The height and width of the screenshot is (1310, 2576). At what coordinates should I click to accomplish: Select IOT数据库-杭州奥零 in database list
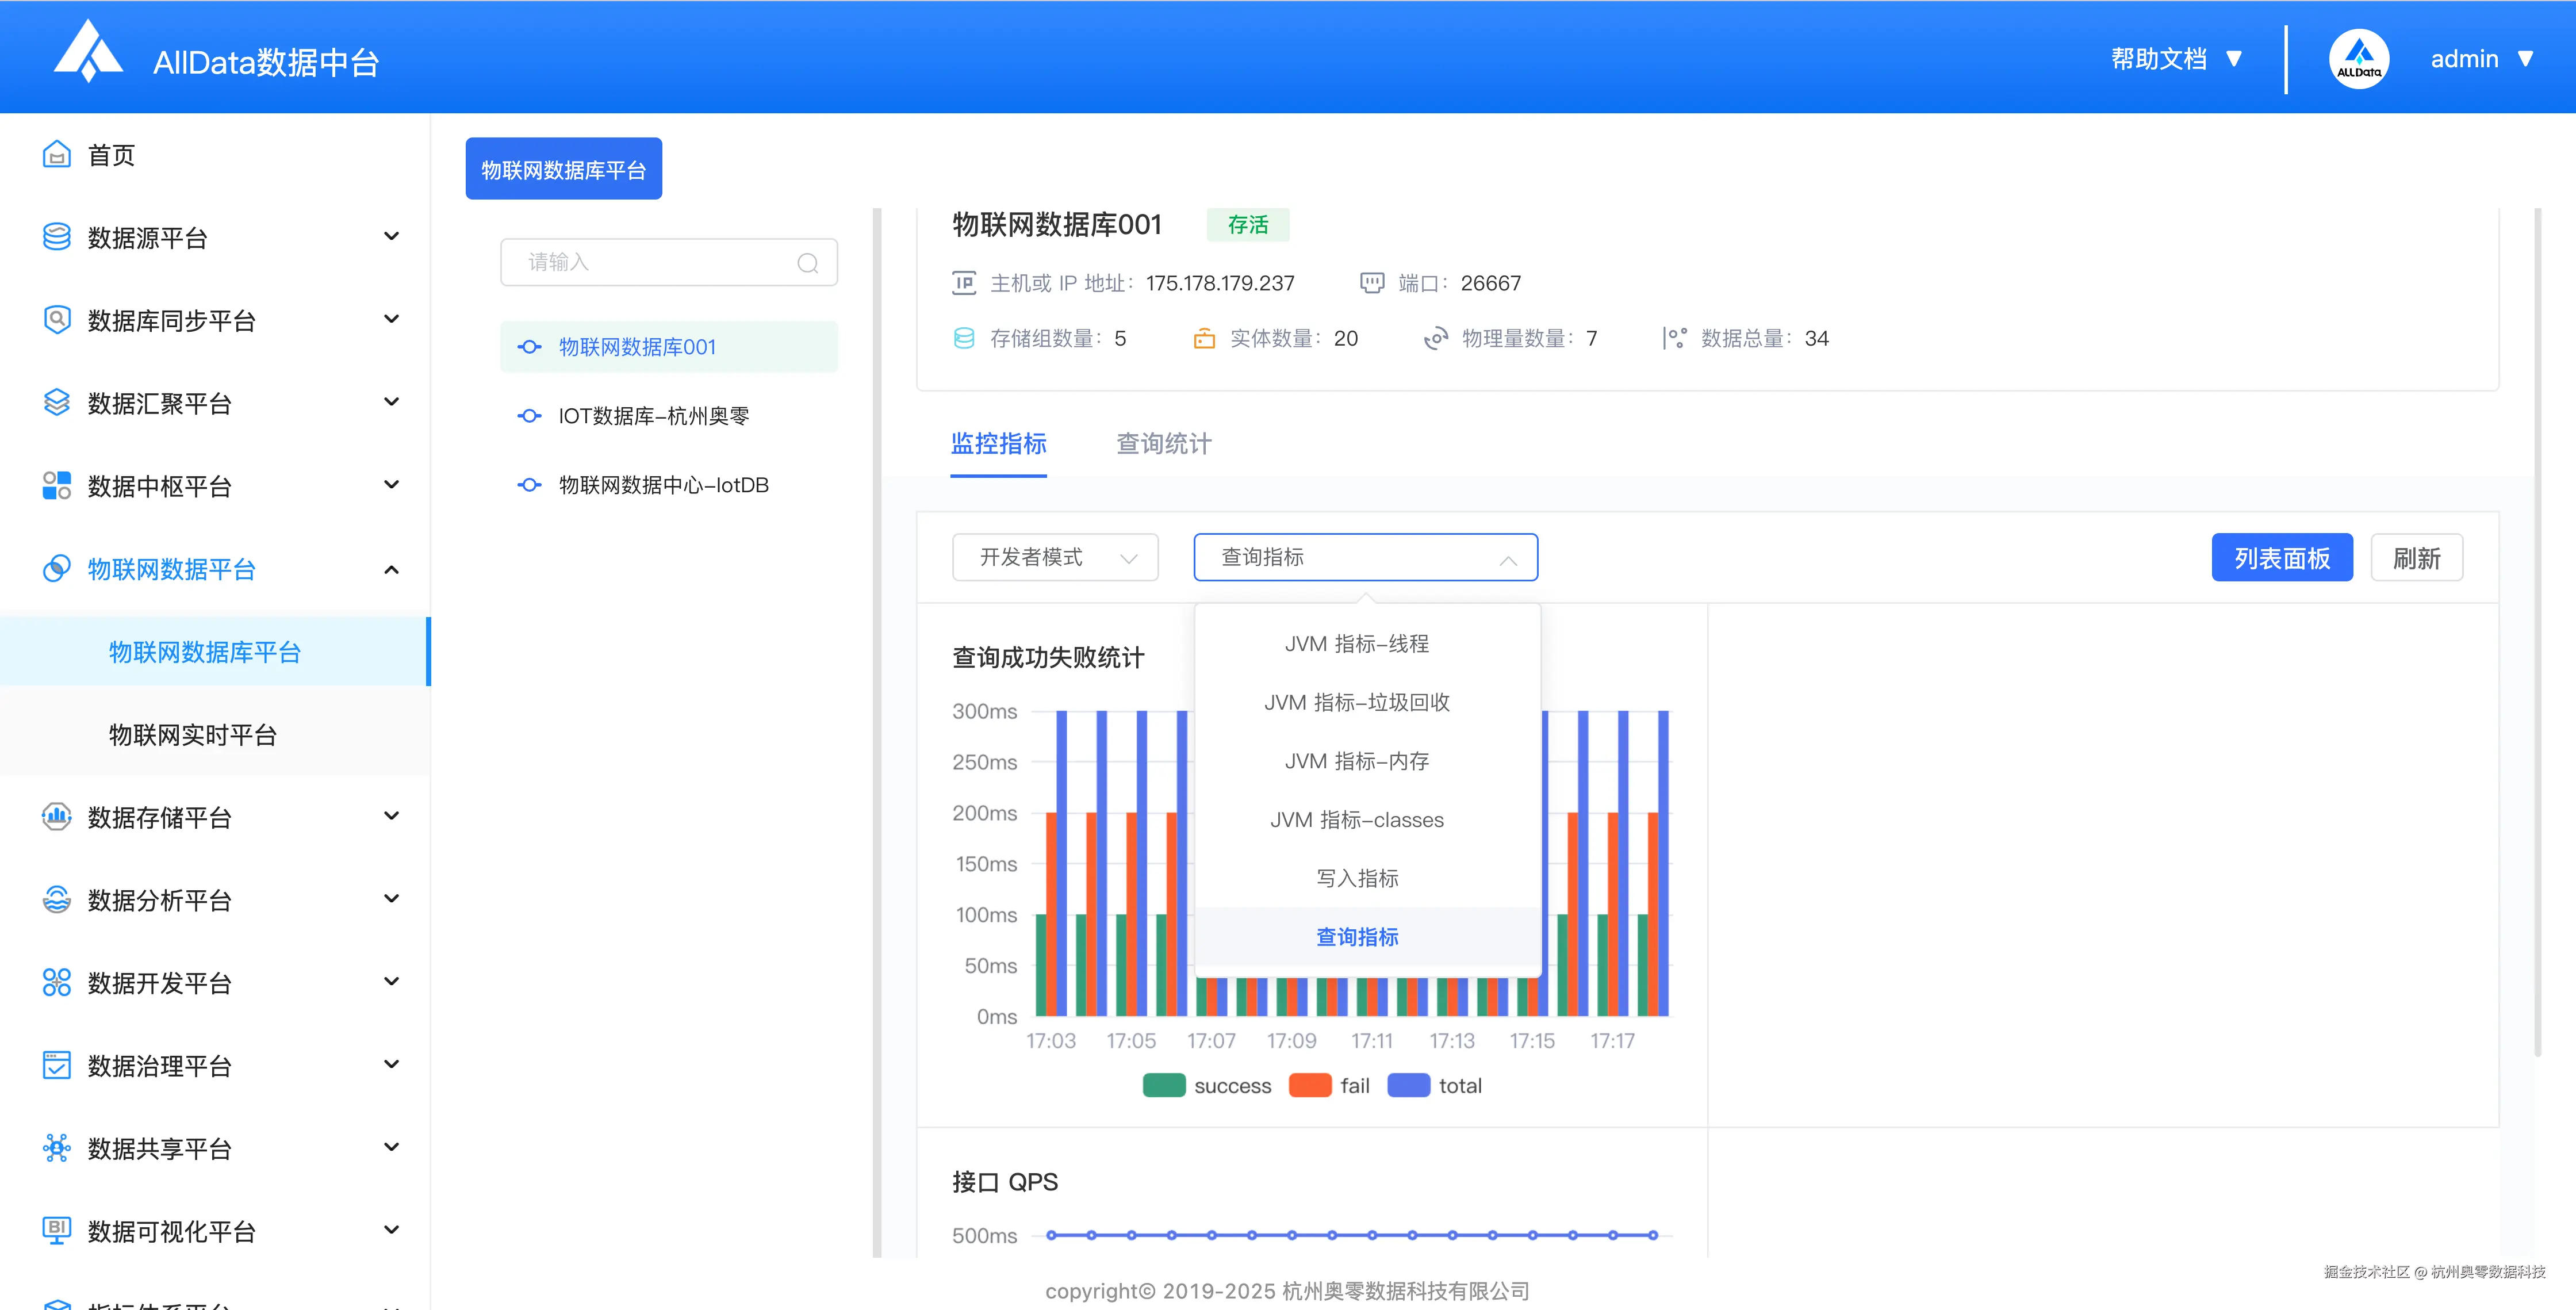(653, 416)
